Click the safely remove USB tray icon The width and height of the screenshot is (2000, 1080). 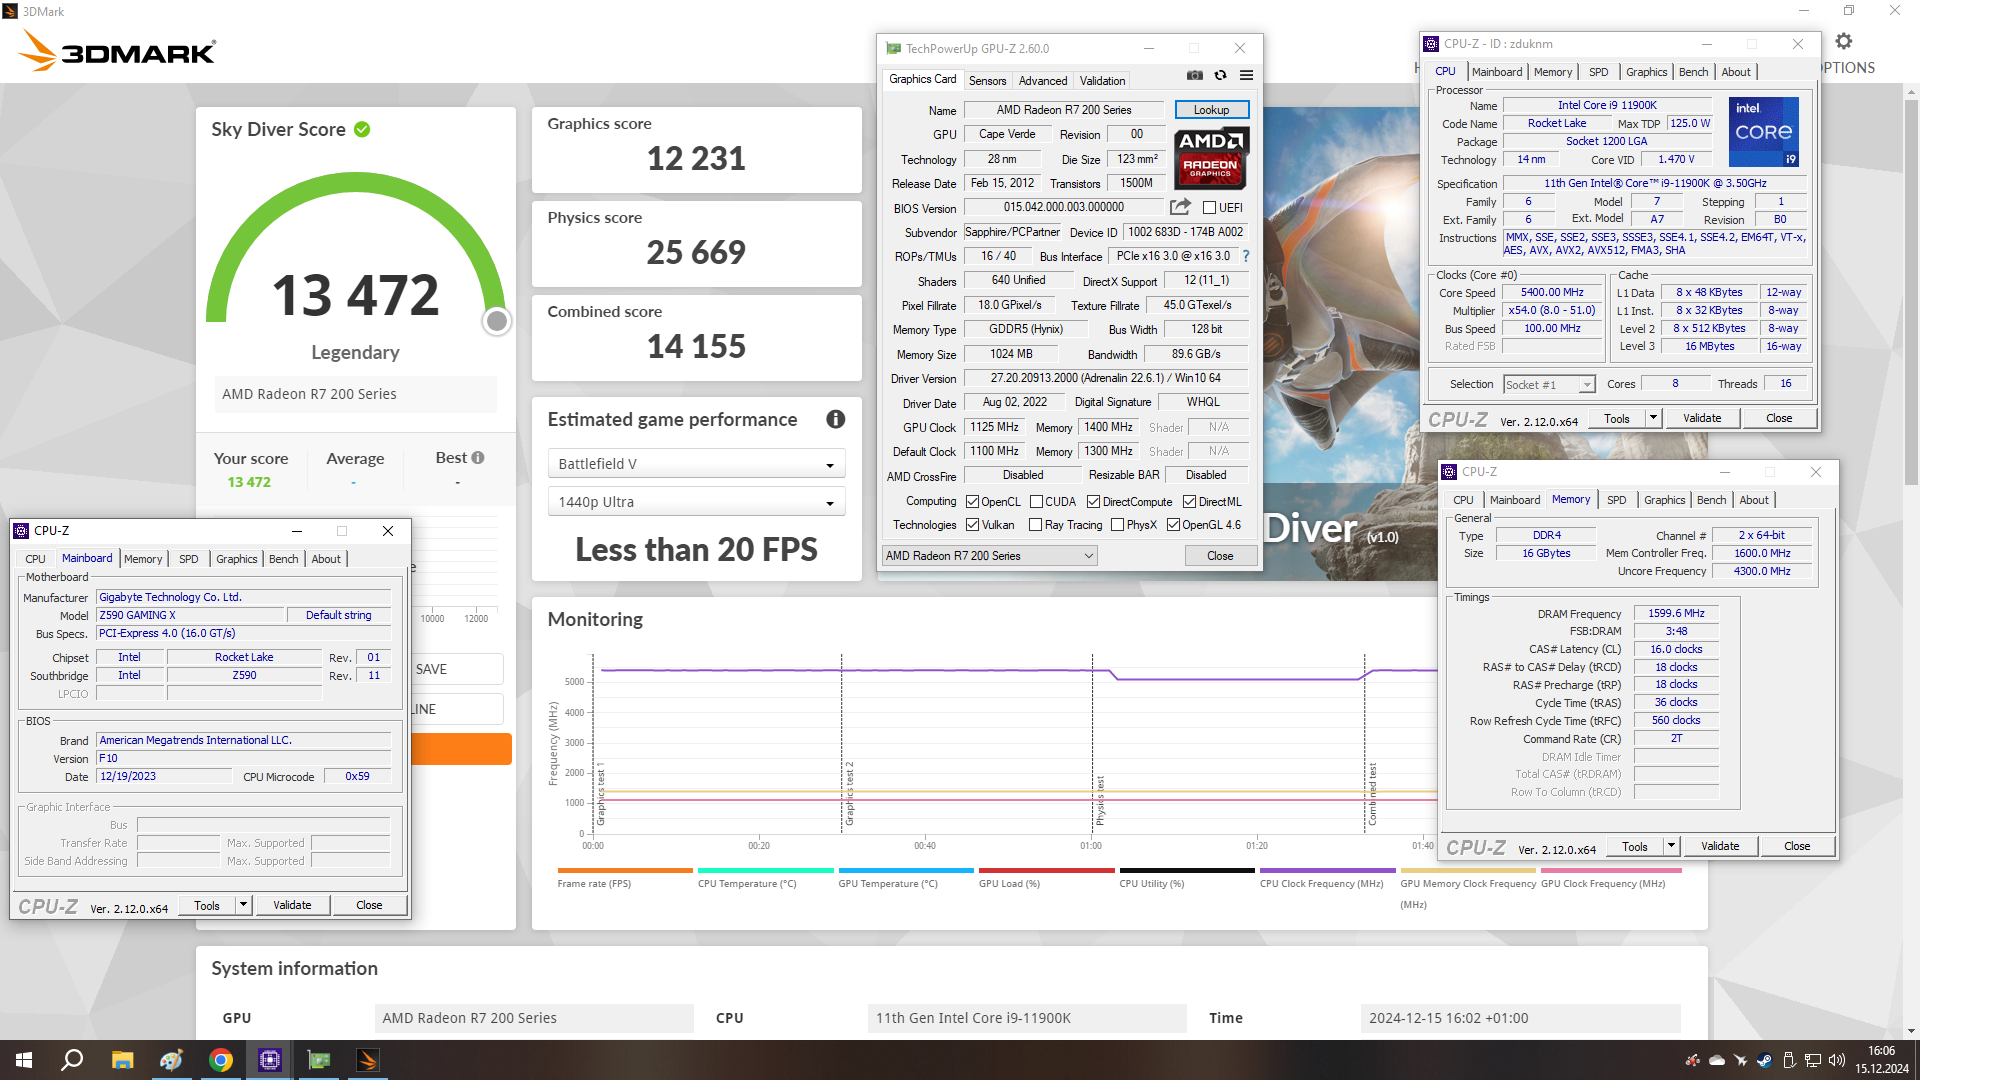click(x=1789, y=1060)
